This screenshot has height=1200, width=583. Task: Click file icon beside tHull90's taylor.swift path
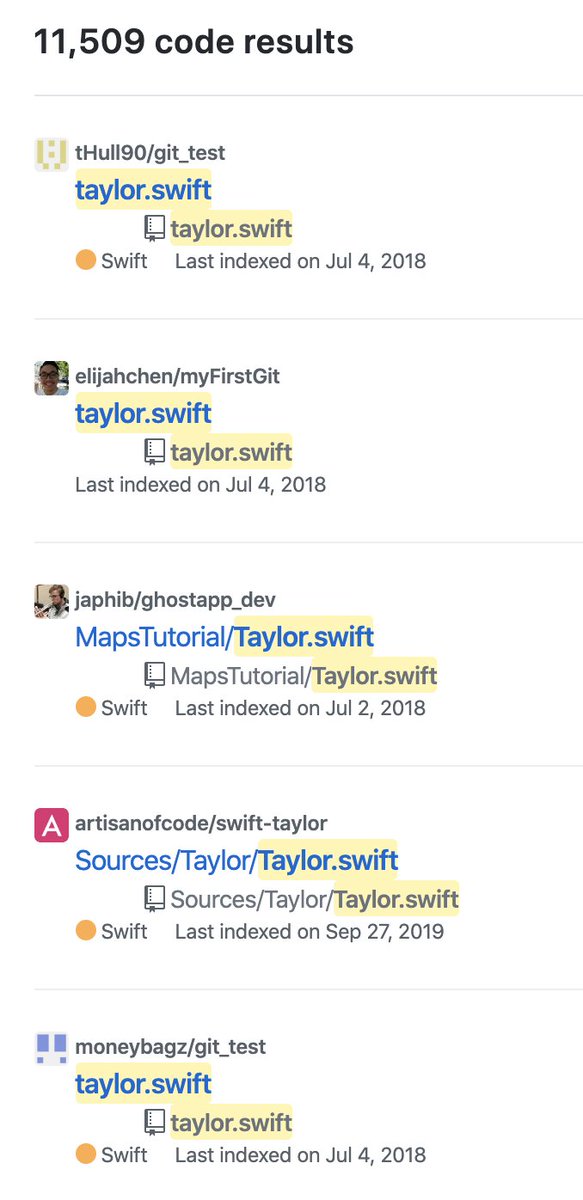point(154,230)
